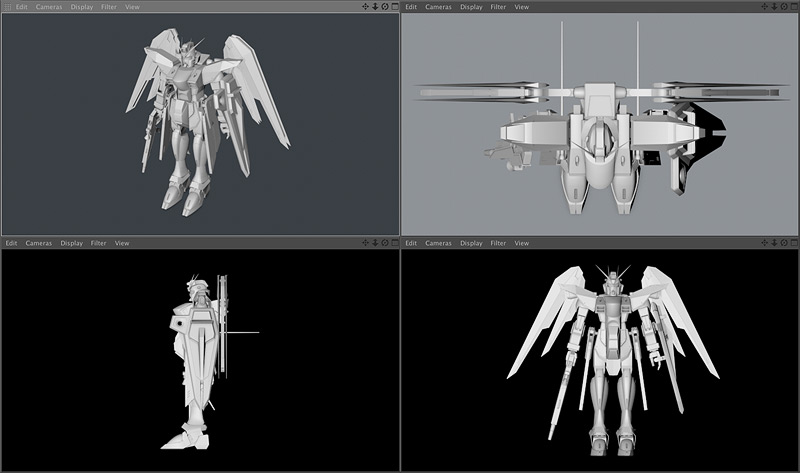Open the Cameras menu in the bottom-left viewport
The width and height of the screenshot is (800, 473).
pos(39,243)
